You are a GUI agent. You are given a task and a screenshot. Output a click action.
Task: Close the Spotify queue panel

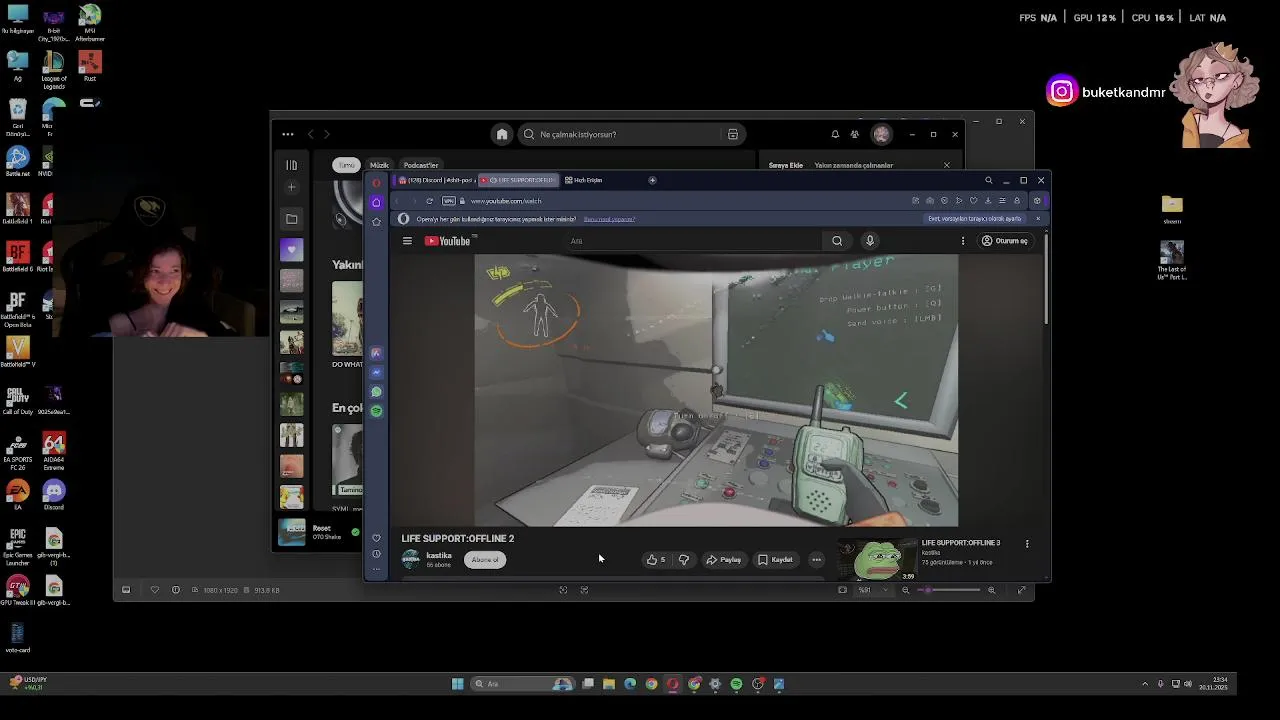(946, 165)
